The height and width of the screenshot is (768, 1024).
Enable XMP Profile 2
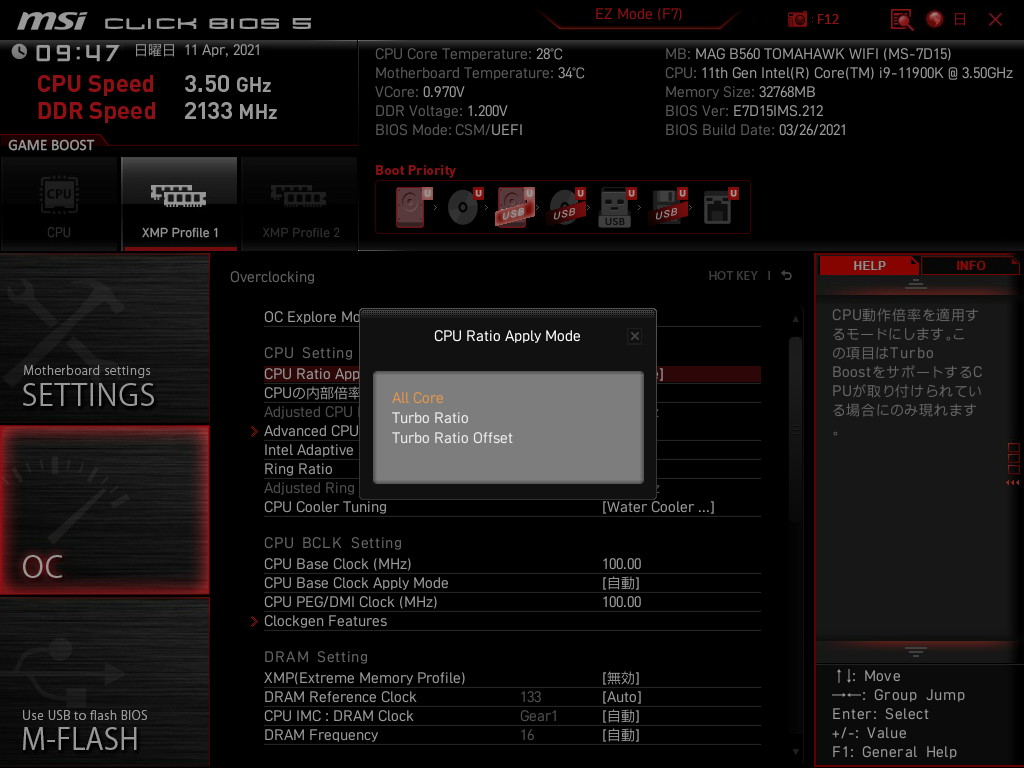pos(300,204)
